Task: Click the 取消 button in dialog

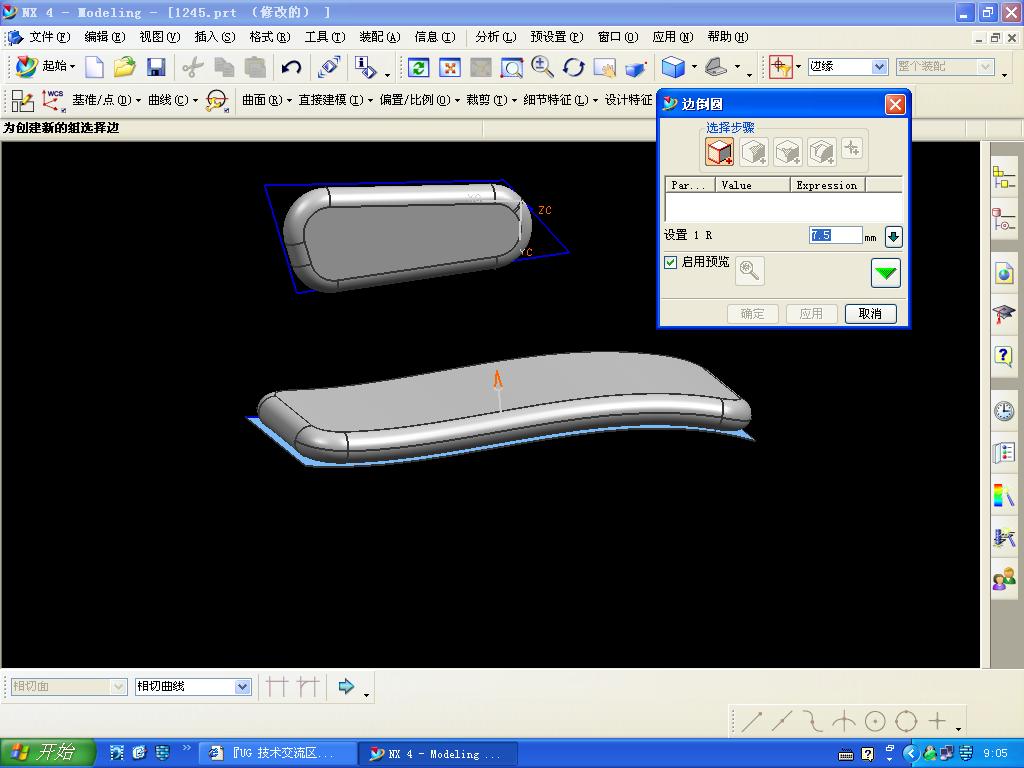Action: click(870, 313)
